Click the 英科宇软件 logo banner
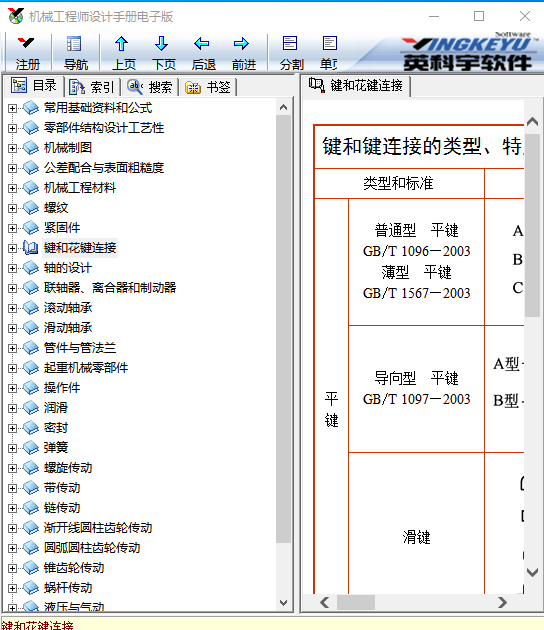This screenshot has height=630, width=544. point(466,53)
